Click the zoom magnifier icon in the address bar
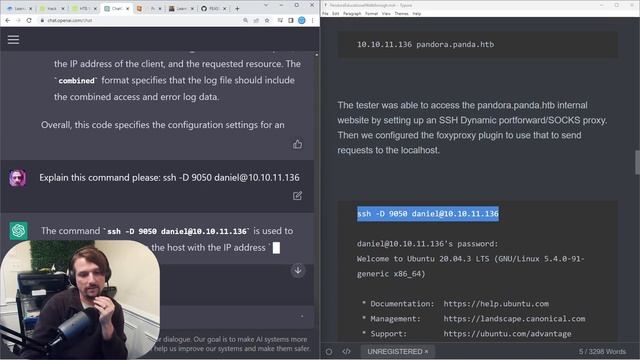The width and height of the screenshot is (640, 360). click(245, 20)
